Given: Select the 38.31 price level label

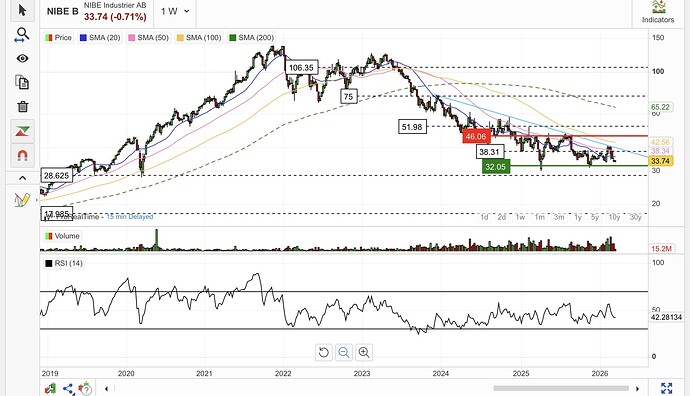Looking at the screenshot, I should click(490, 152).
